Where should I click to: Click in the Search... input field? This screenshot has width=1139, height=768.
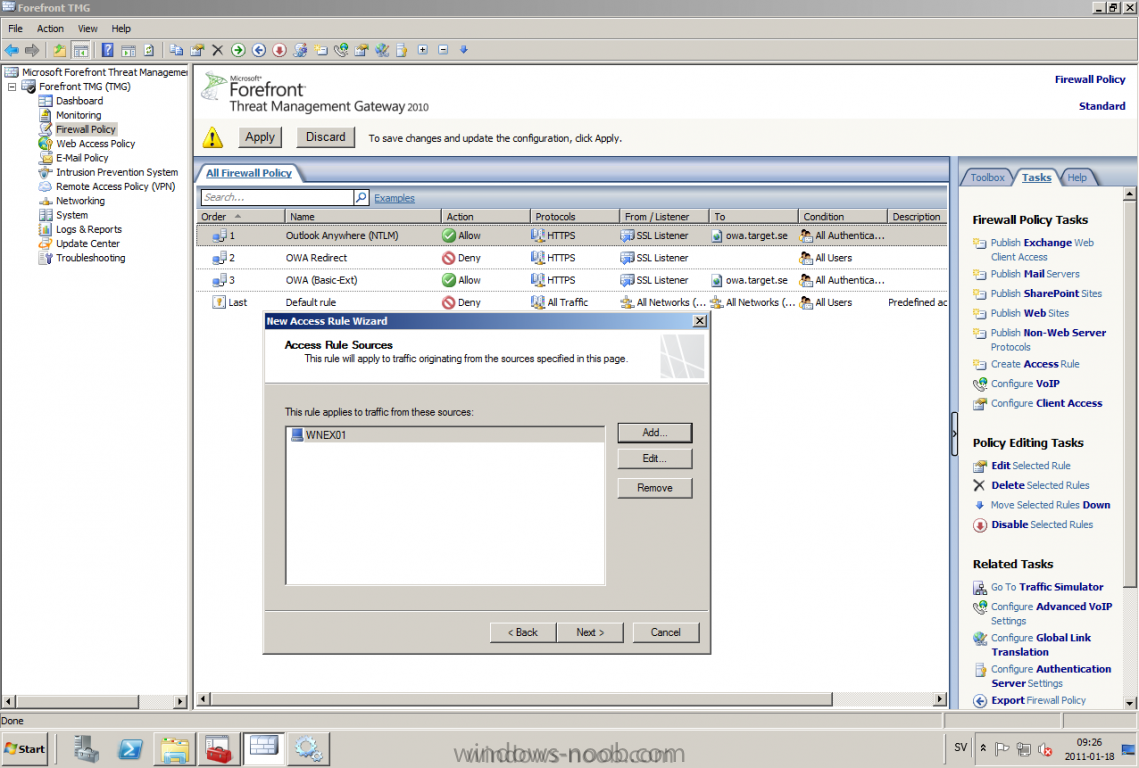tap(277, 198)
